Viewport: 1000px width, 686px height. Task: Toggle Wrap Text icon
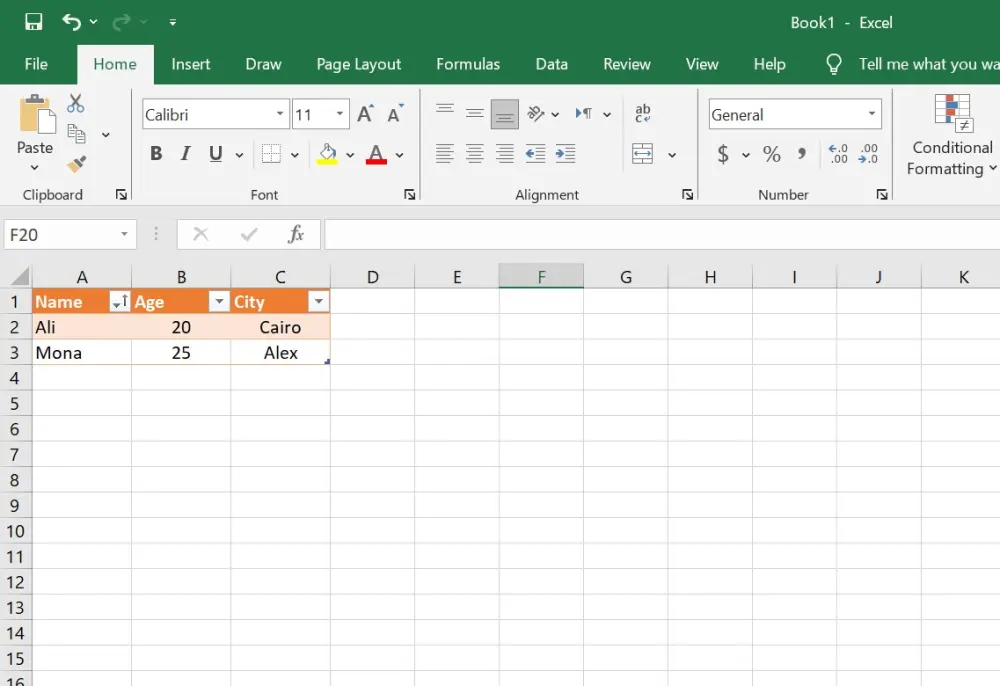pos(643,114)
